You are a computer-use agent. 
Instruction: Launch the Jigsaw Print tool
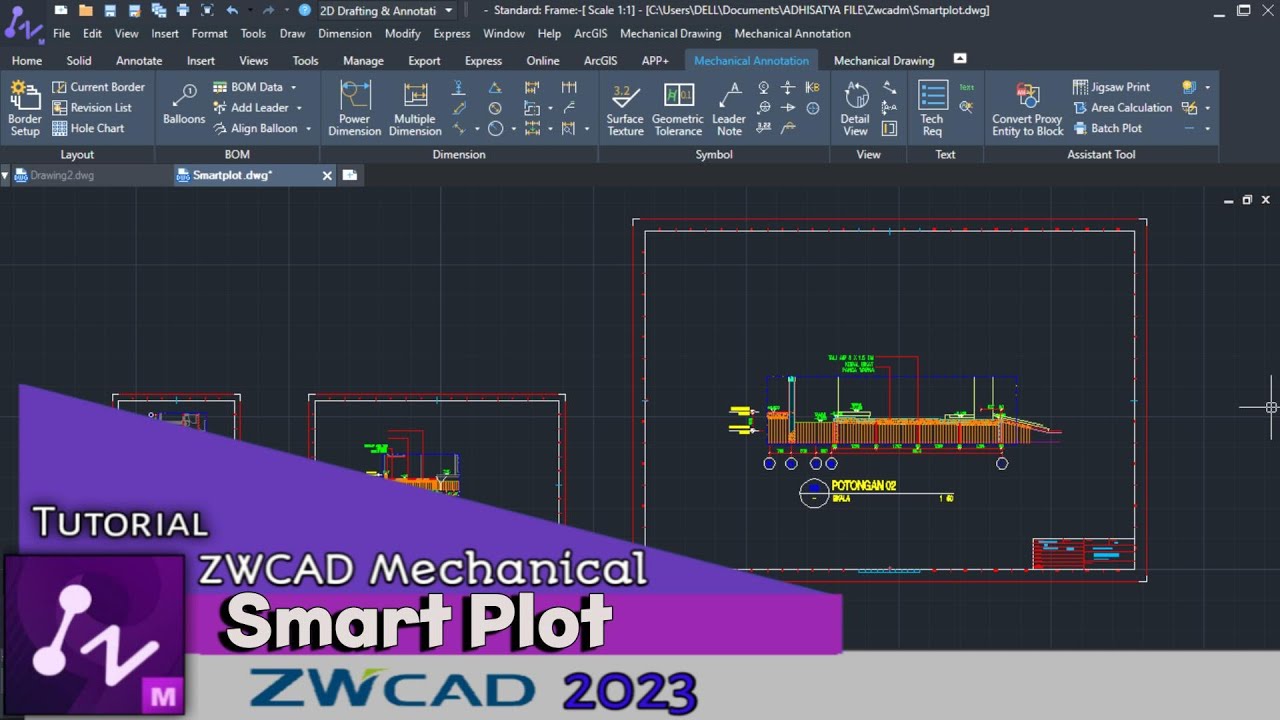(x=1111, y=87)
